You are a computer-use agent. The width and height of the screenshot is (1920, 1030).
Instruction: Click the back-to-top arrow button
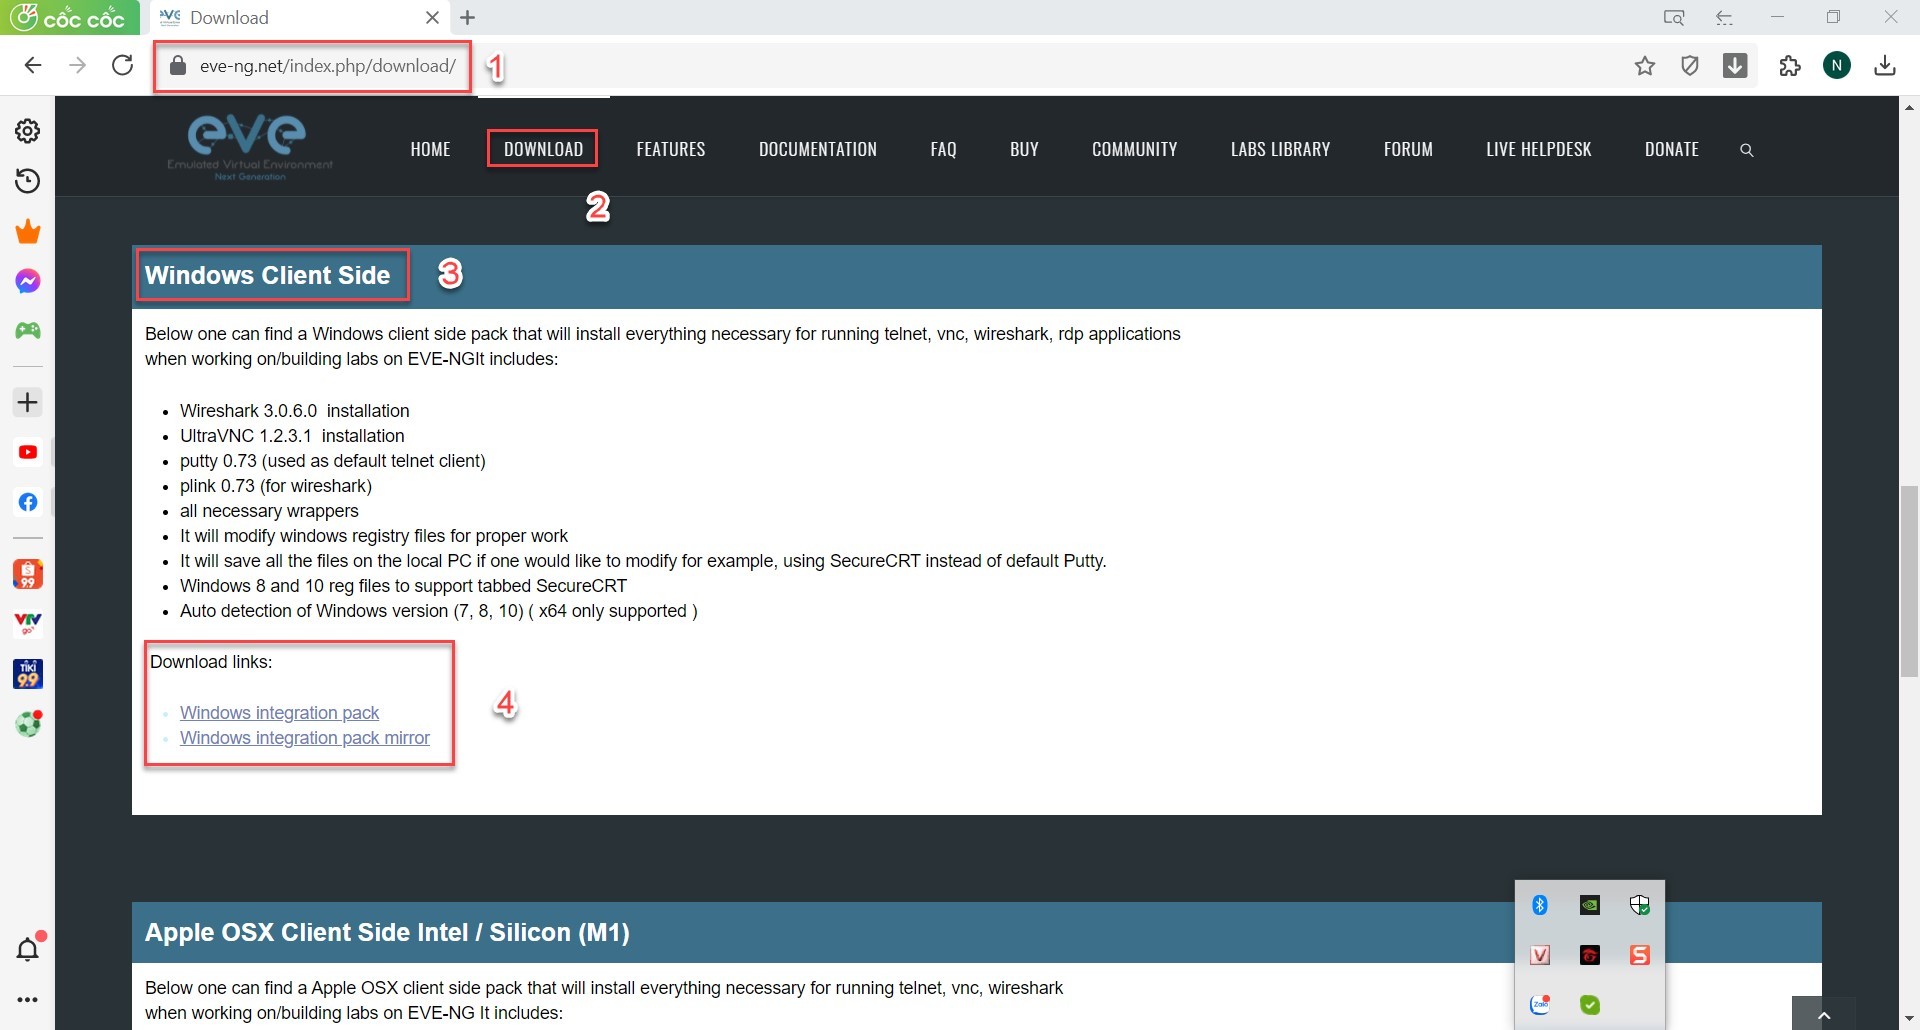[x=1824, y=1014]
